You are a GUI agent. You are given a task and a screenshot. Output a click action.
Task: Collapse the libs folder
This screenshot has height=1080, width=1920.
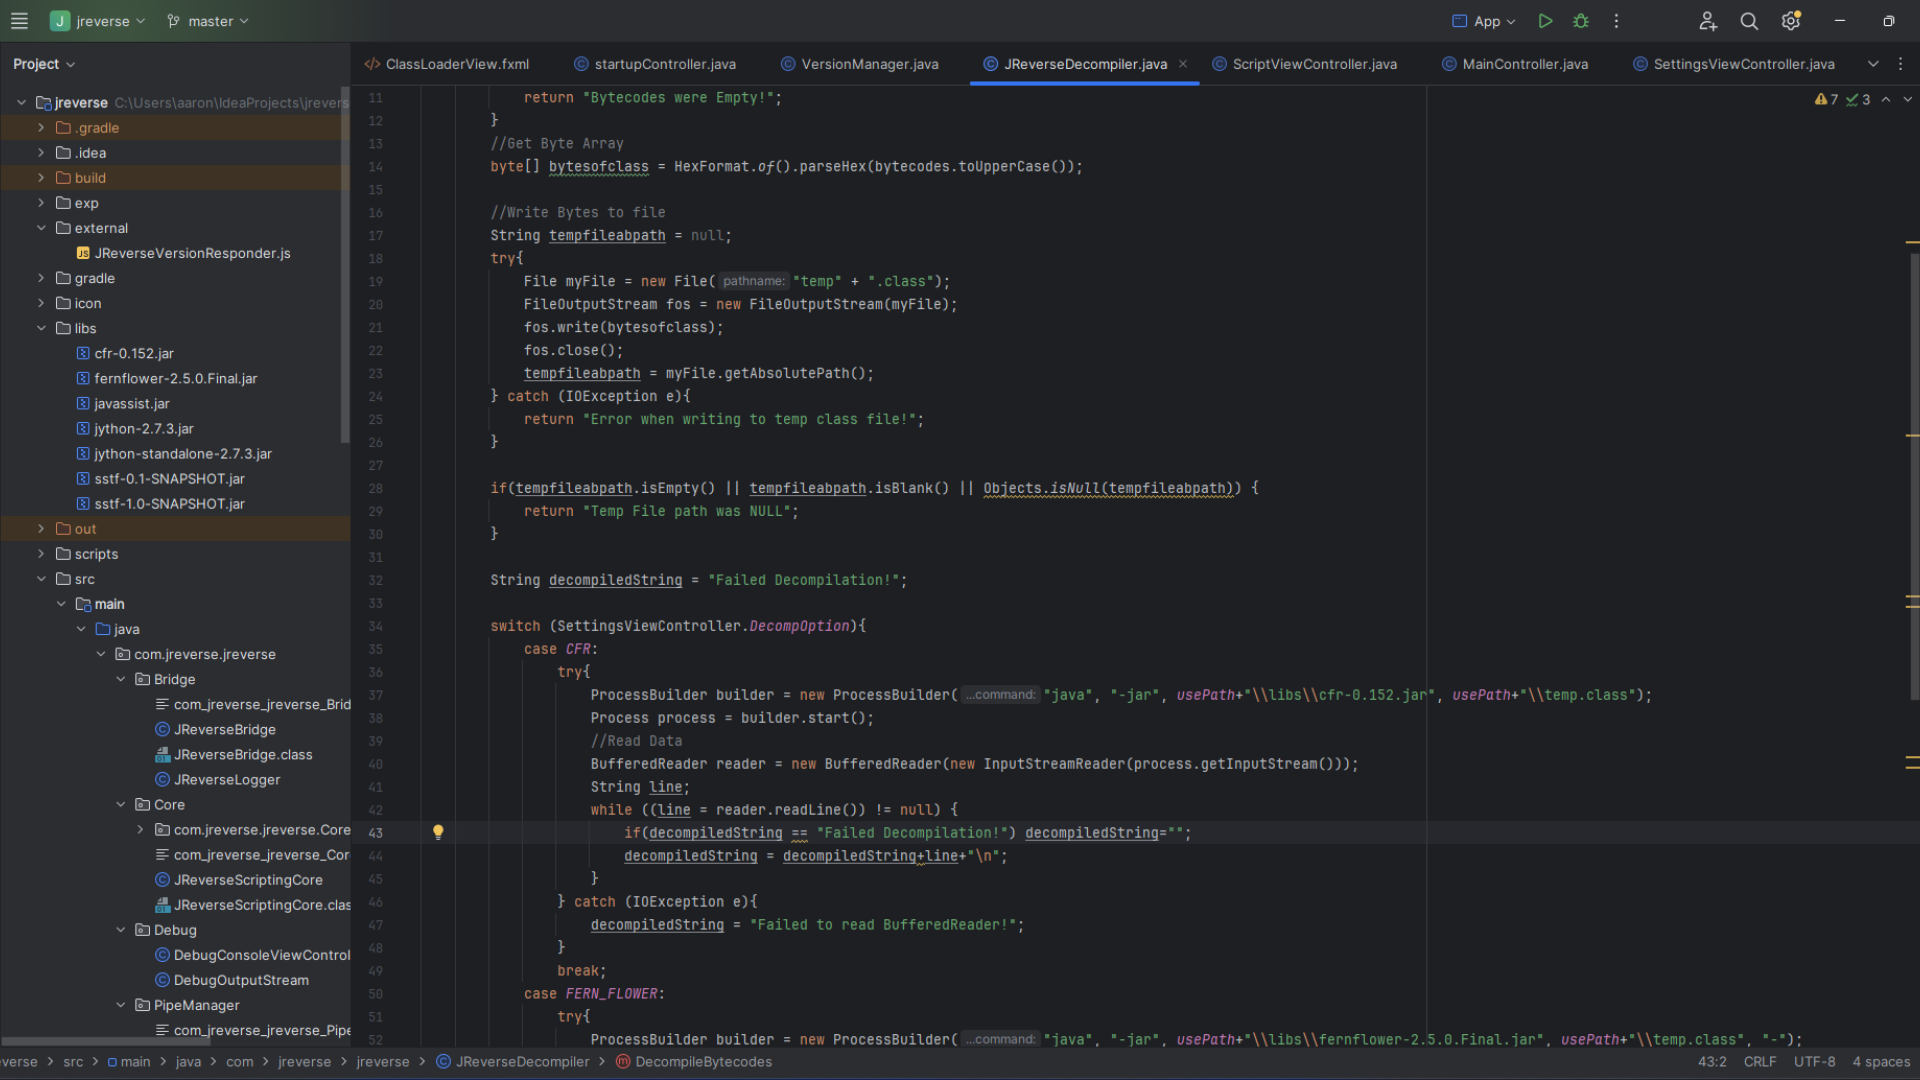point(41,328)
